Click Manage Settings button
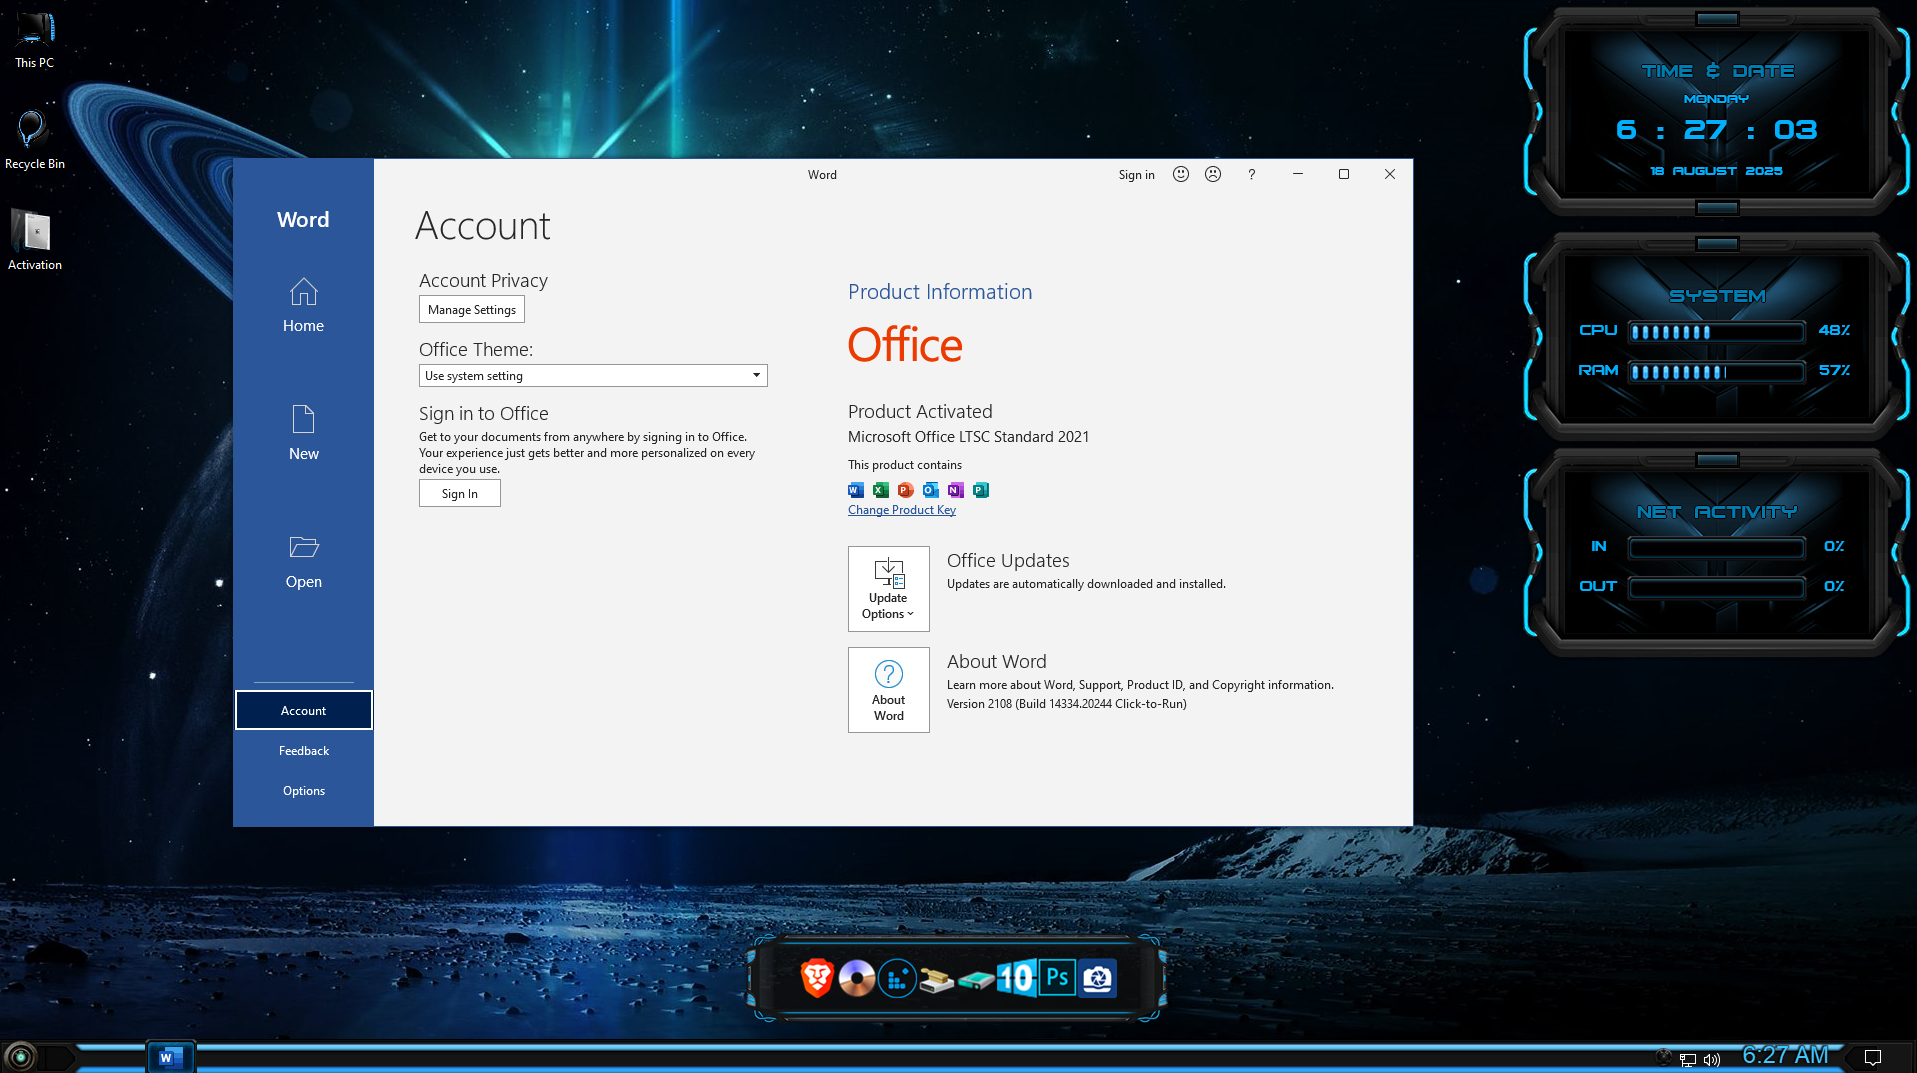1917x1073 pixels. coord(472,310)
